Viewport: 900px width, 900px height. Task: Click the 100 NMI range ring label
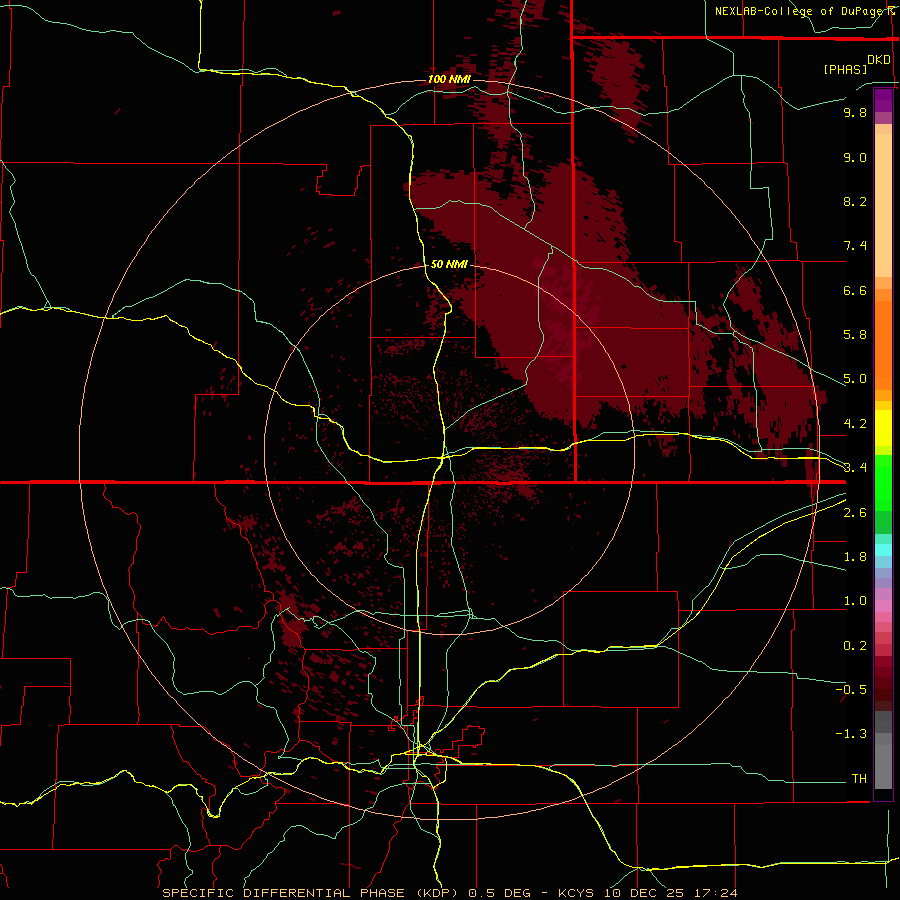pyautogui.click(x=449, y=79)
